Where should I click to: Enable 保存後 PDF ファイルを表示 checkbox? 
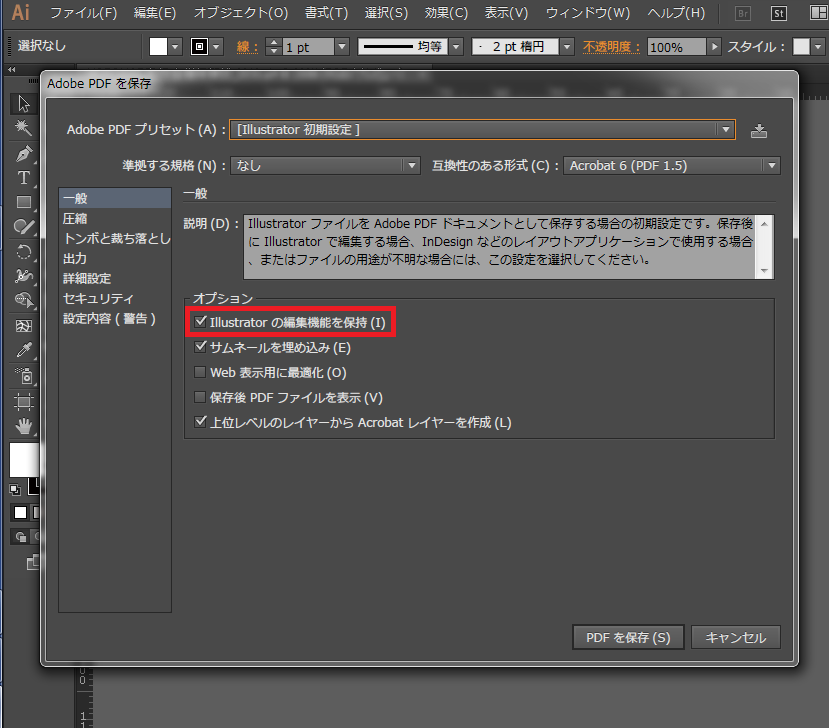200,397
